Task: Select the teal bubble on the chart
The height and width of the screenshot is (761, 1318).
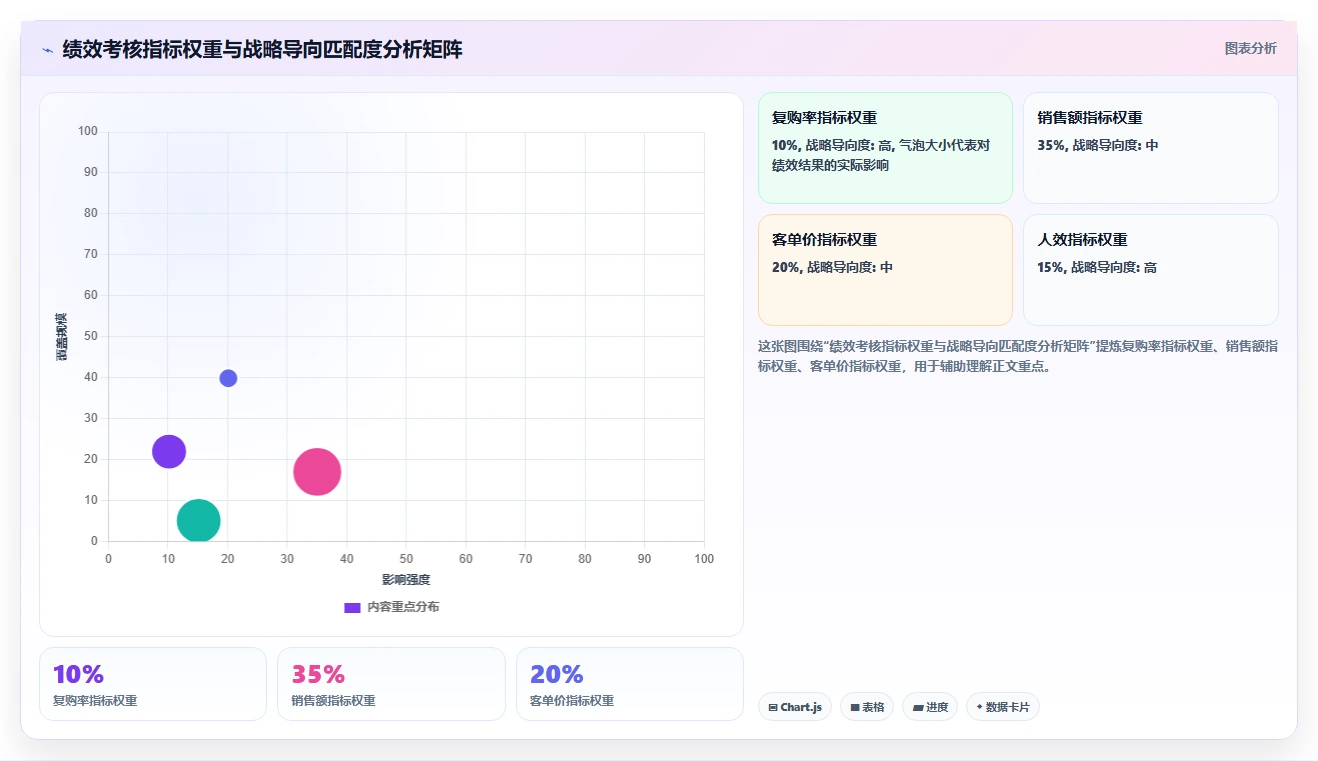Action: [198, 520]
